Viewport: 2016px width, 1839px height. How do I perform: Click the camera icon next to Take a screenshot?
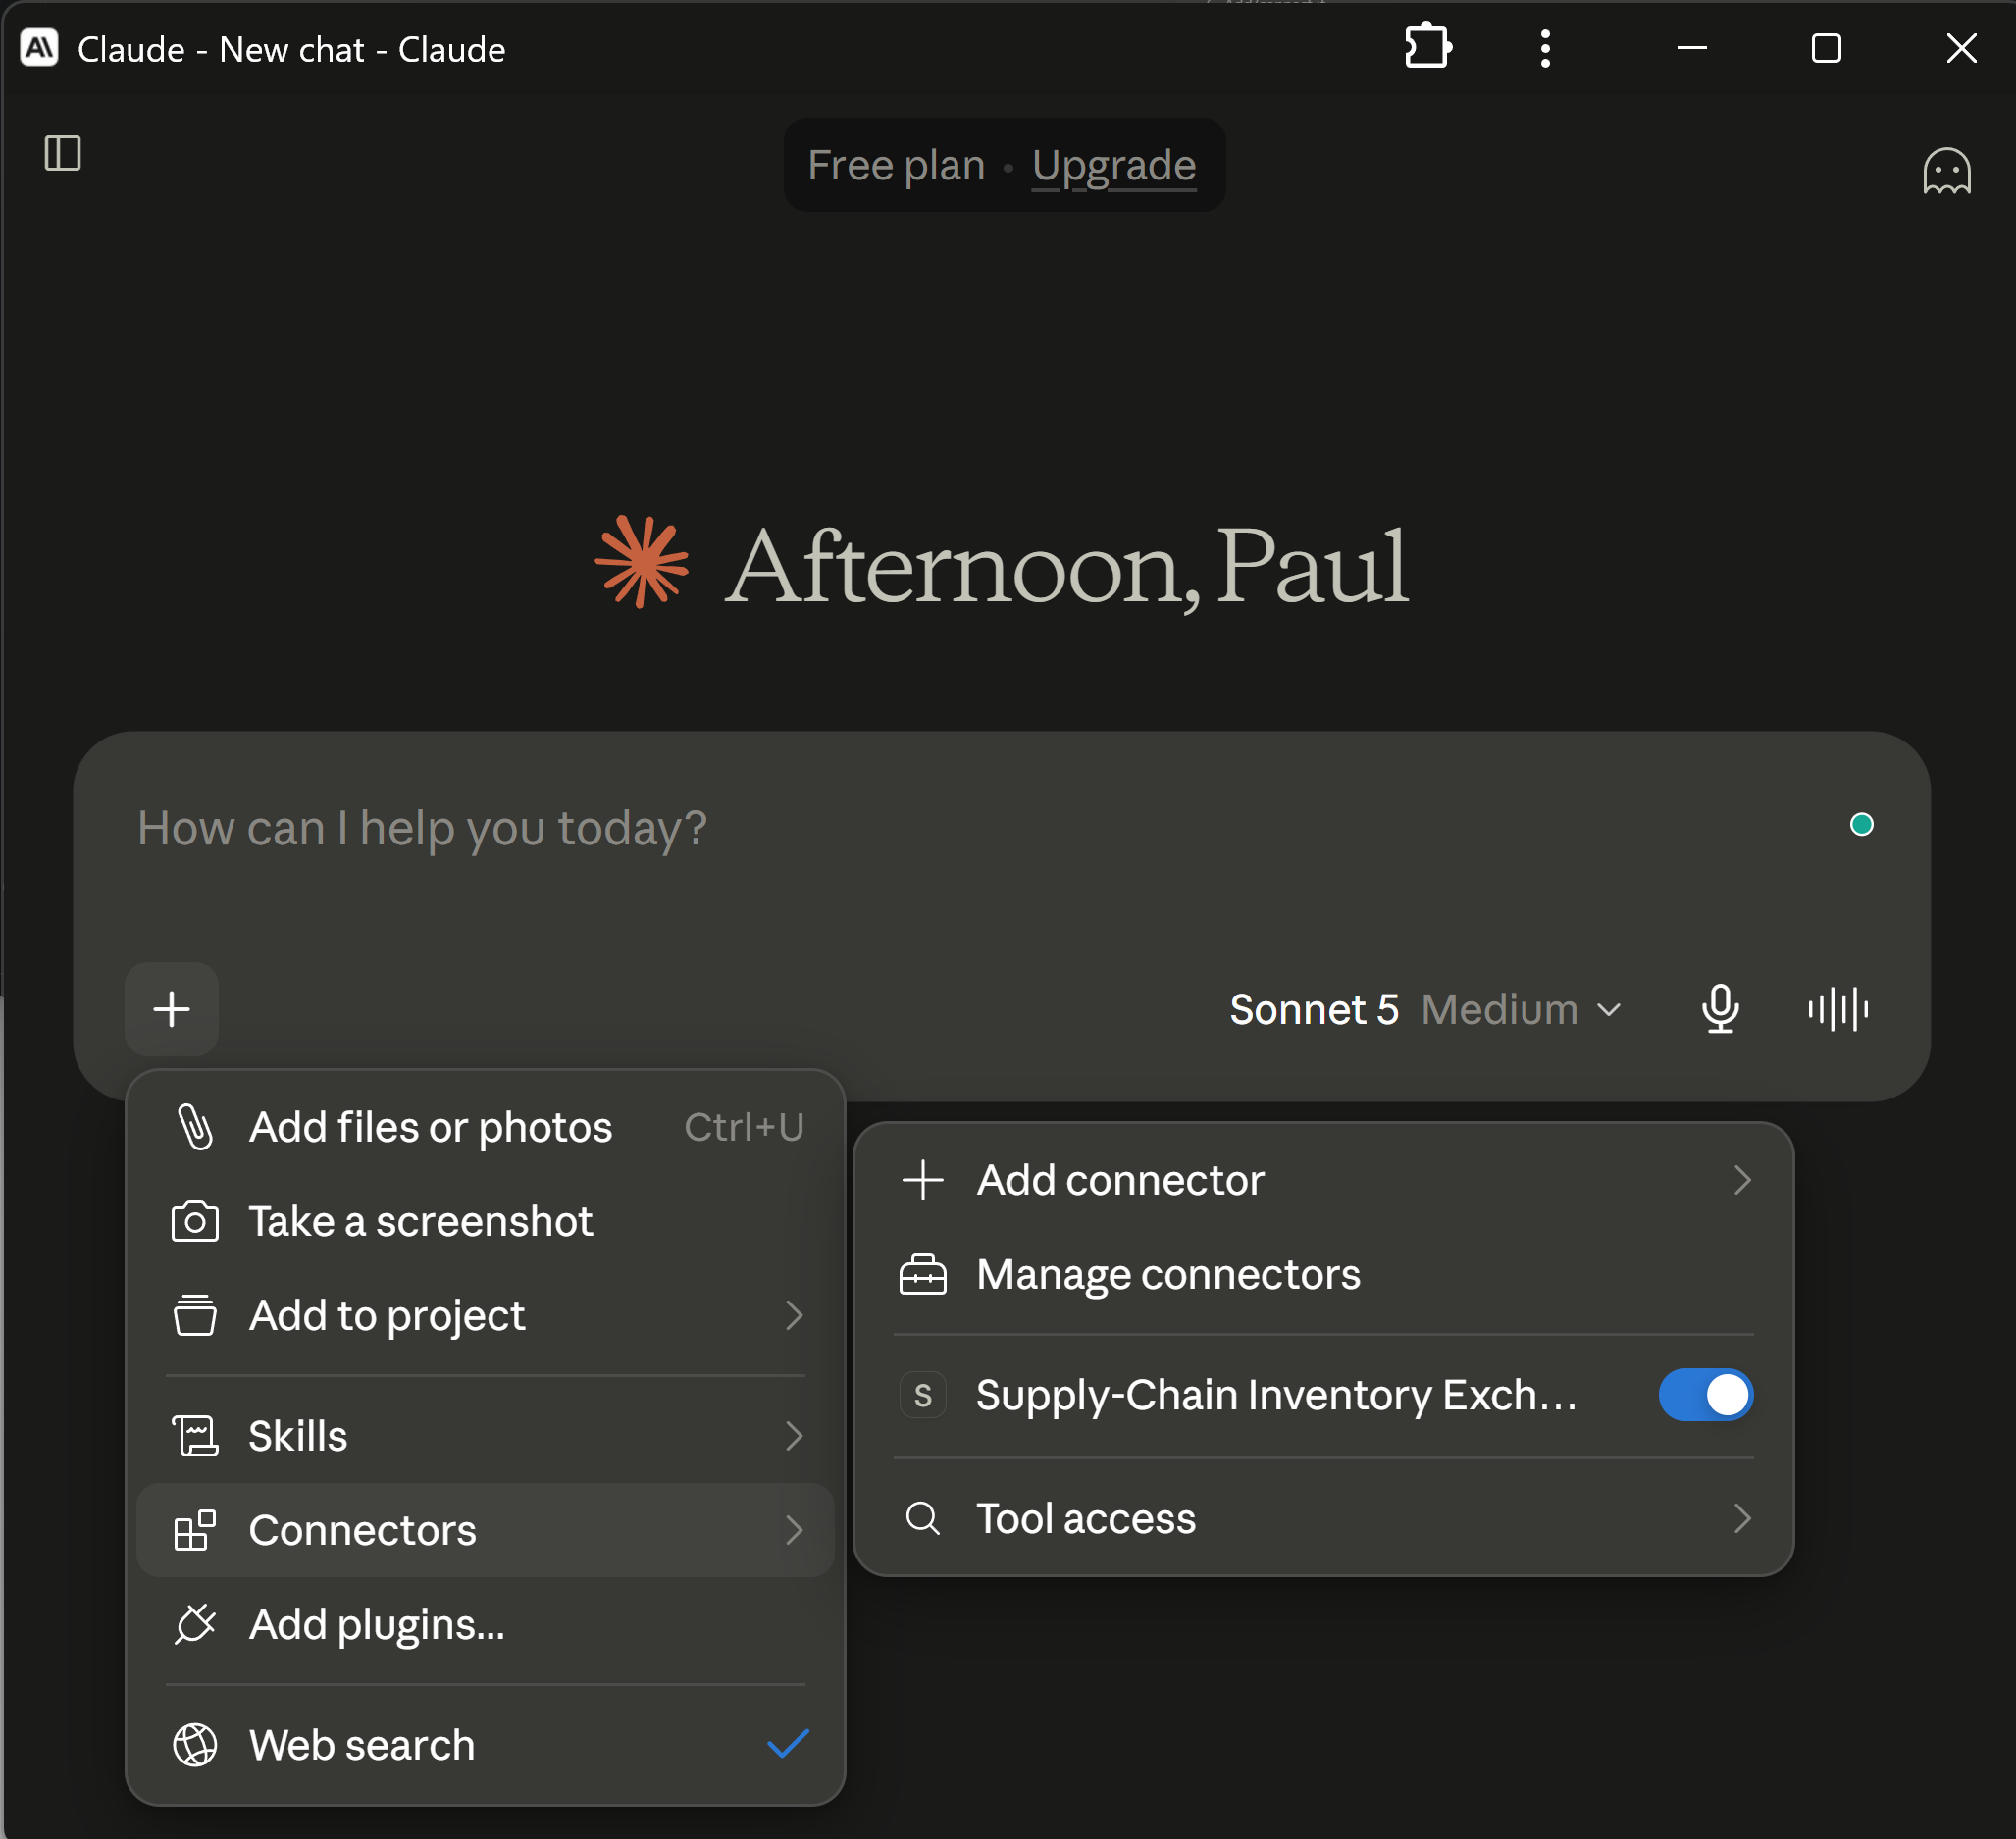[x=195, y=1221]
